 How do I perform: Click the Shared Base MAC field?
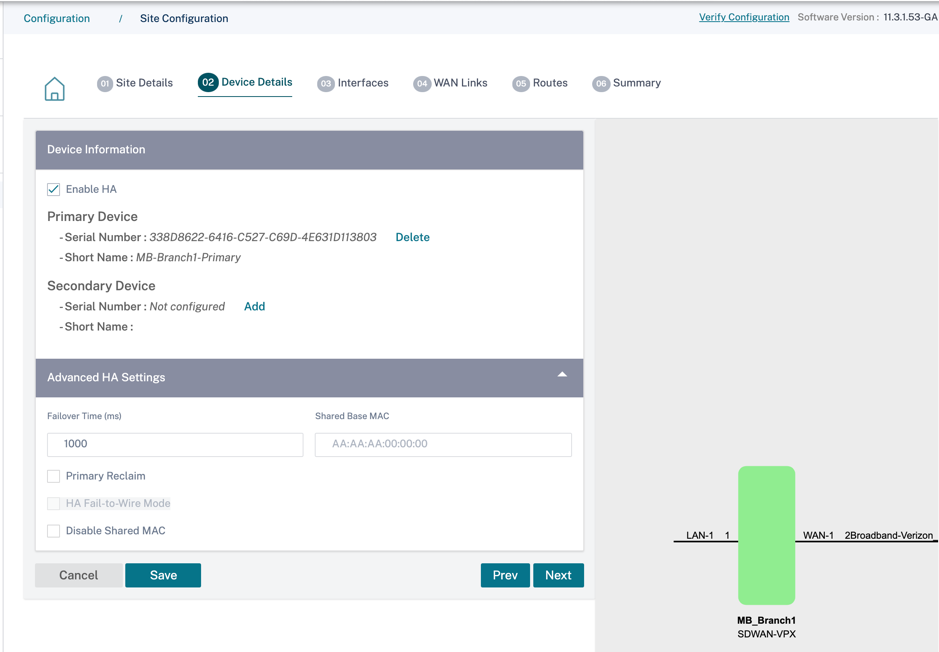443,444
